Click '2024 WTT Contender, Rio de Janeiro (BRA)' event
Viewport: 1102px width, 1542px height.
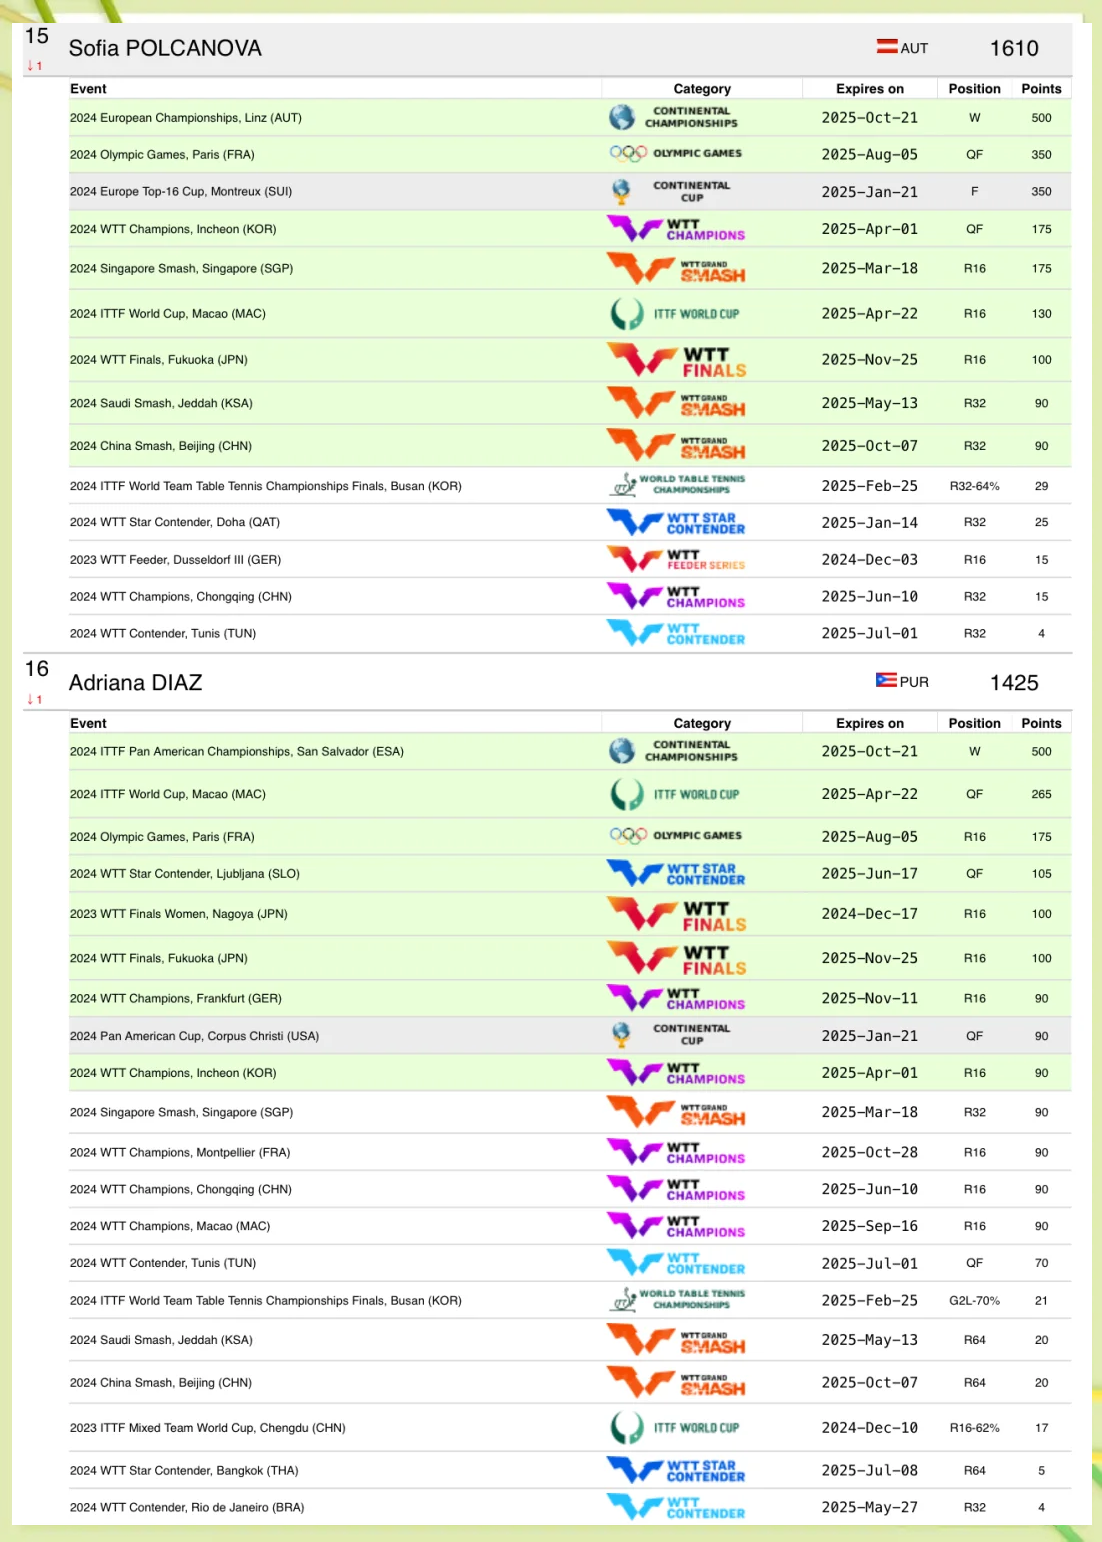coord(187,1508)
